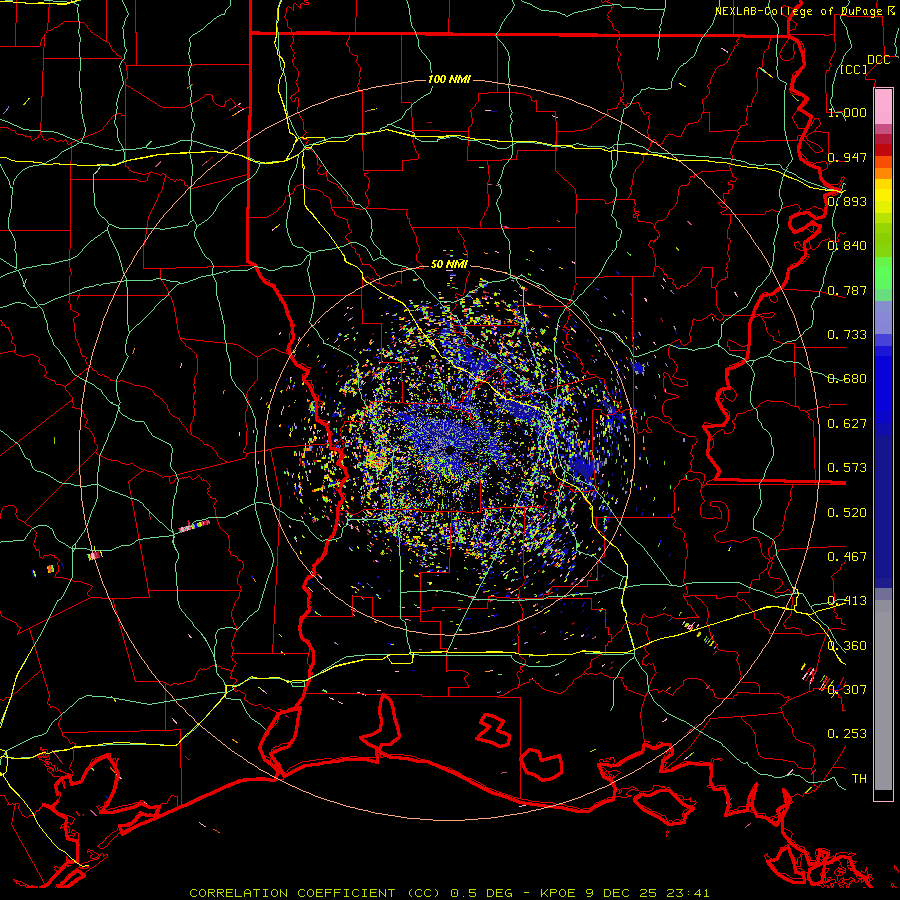Click the 0.520 legend value
Screen dimensions: 900x900
(847, 513)
